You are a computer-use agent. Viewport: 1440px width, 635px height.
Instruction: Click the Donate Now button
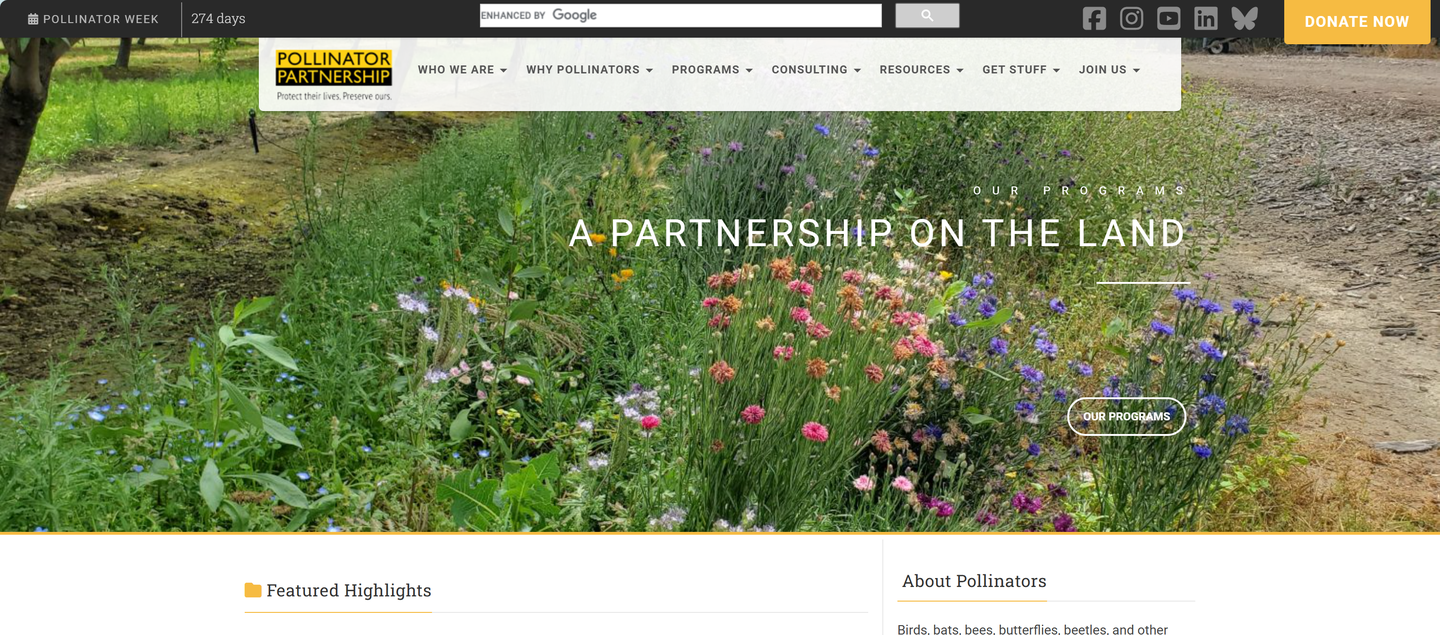pos(1356,22)
